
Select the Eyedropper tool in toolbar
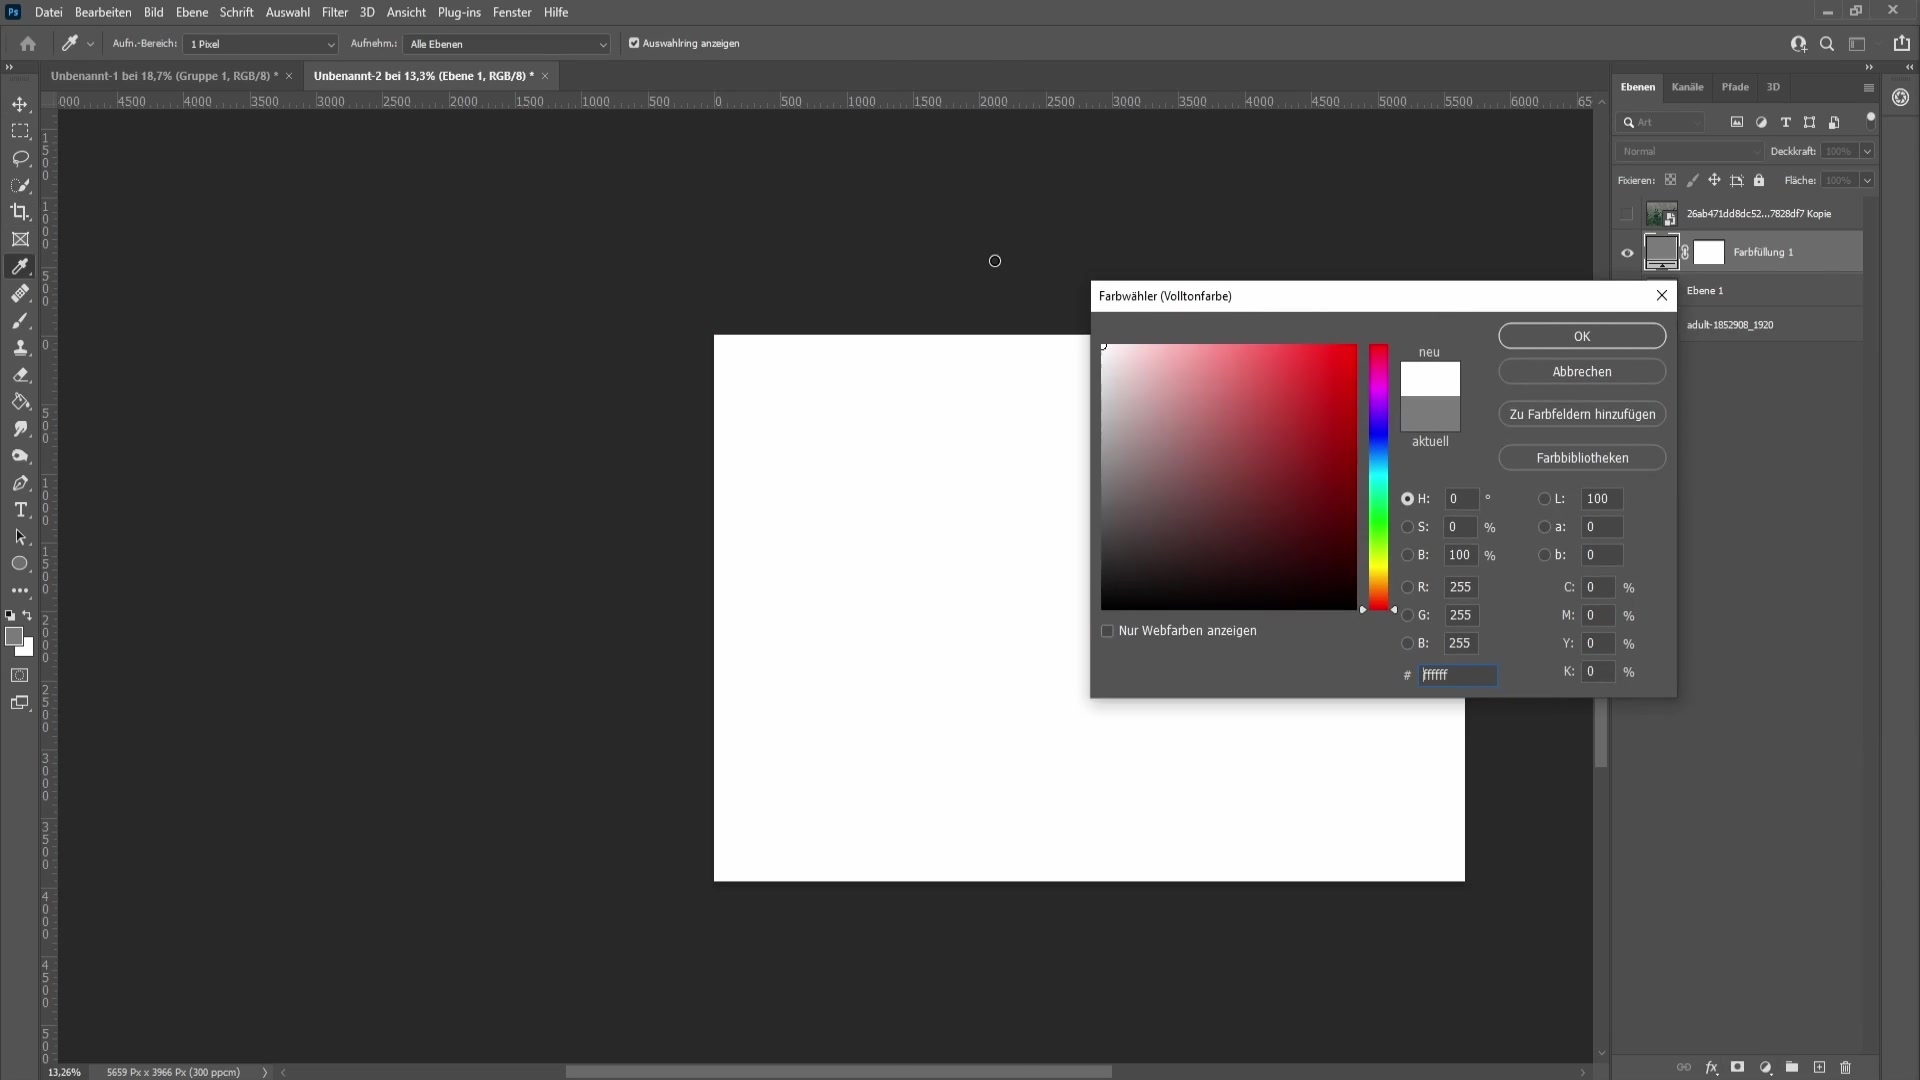[x=20, y=266]
